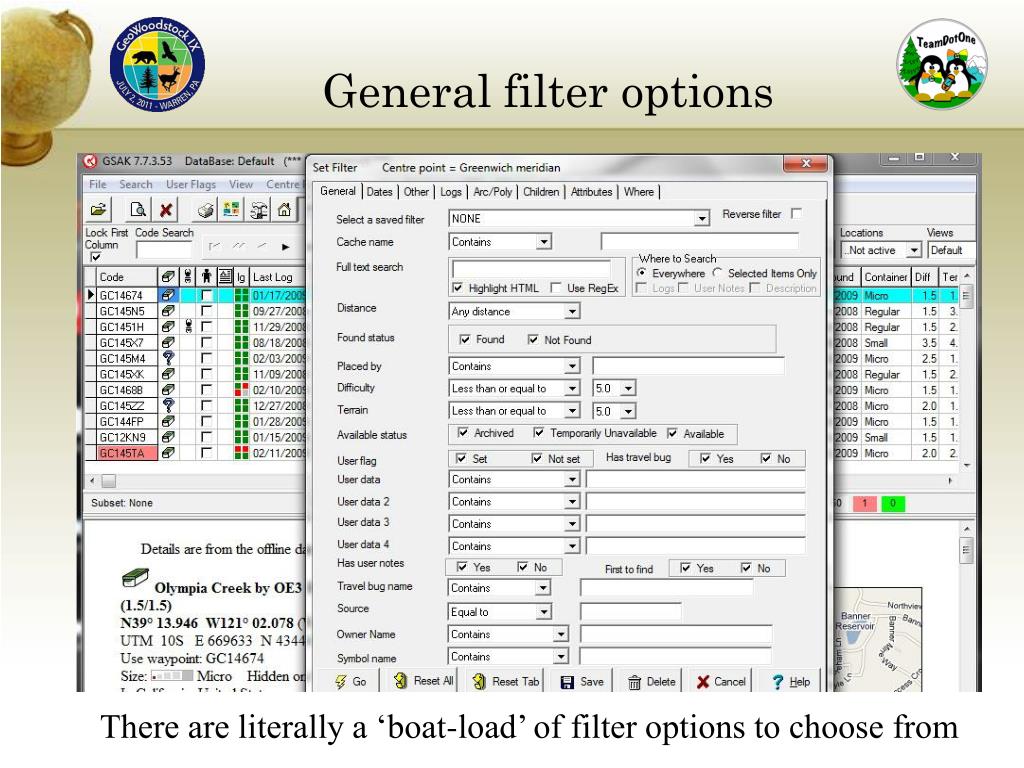This screenshot has width=1024, height=768.
Task: Click the open folder toolbar icon in GSAK
Action: (x=99, y=210)
